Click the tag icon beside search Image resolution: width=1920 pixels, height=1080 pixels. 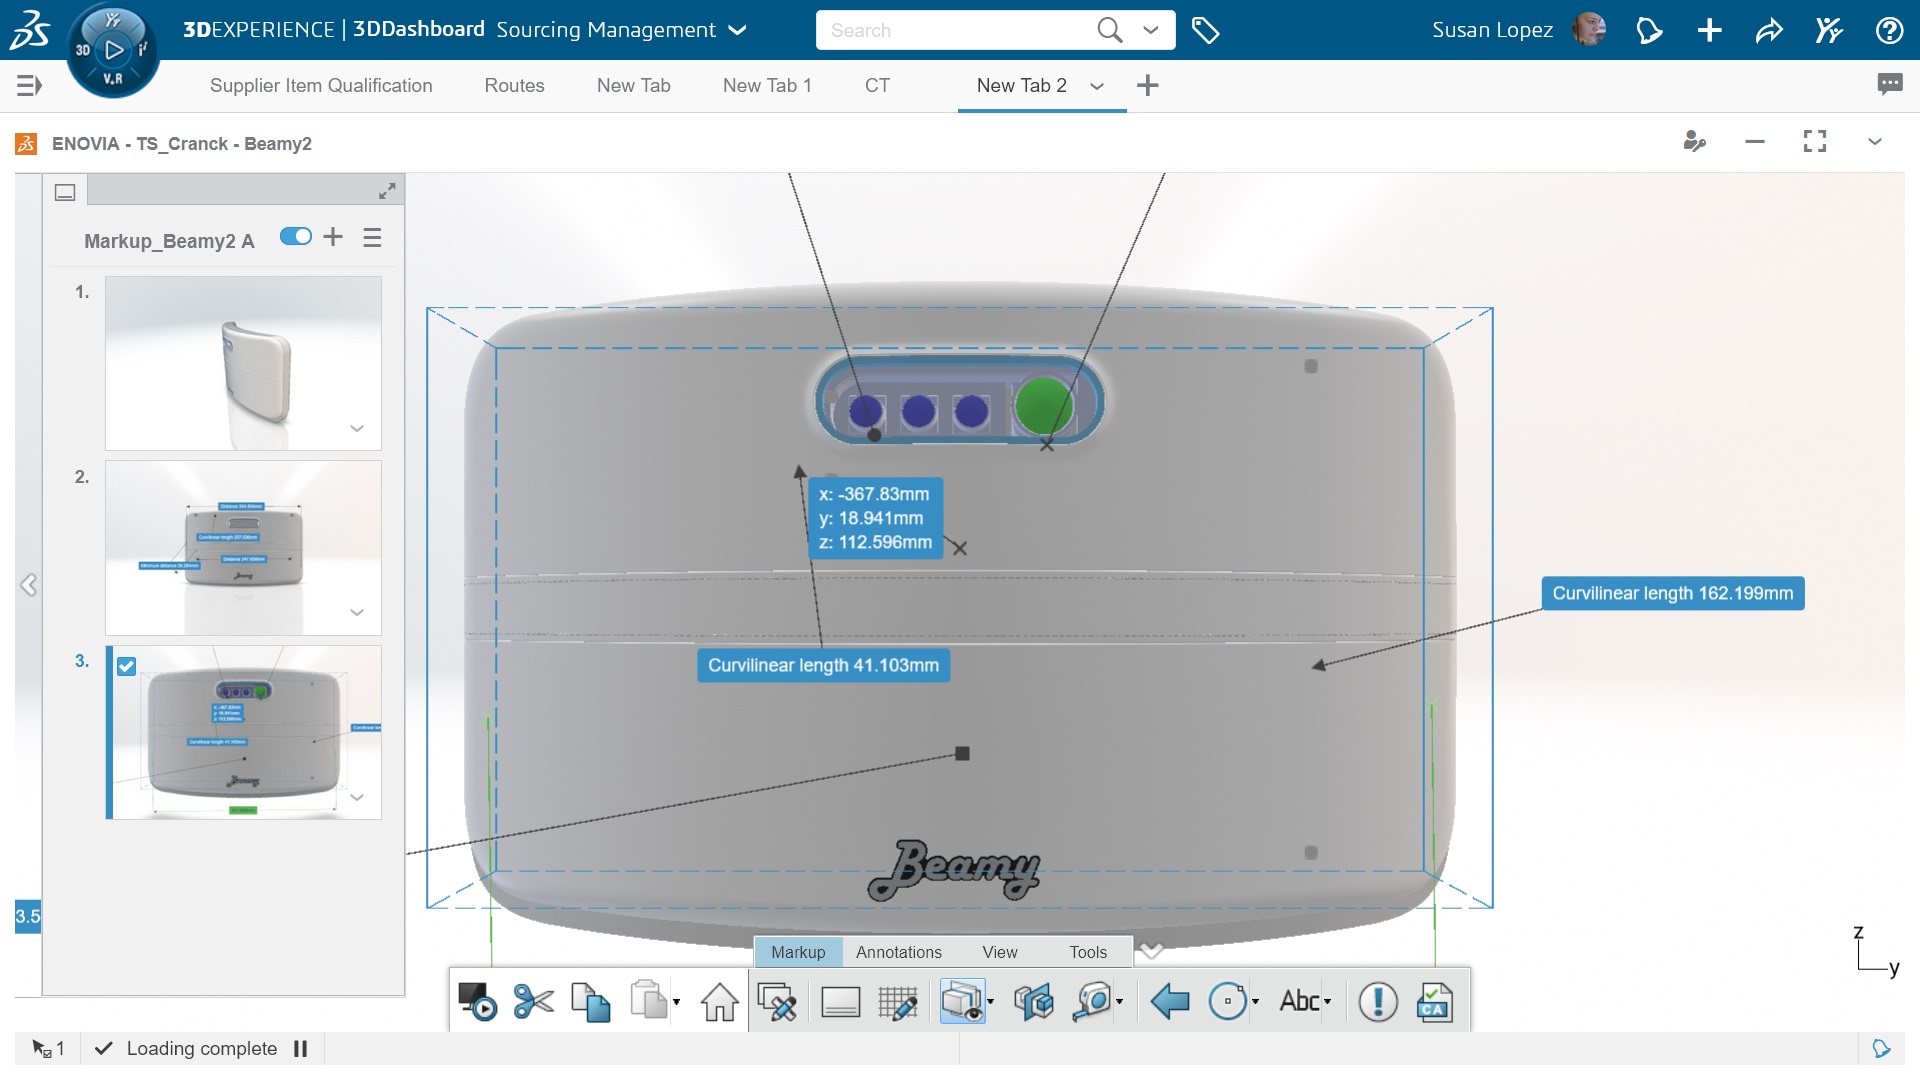1205,30
